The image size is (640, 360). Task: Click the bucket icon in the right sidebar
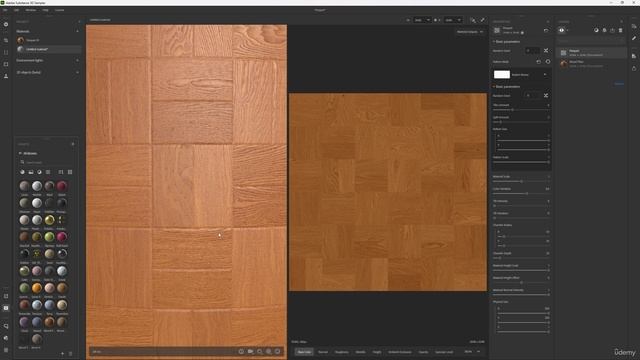tap(634, 68)
